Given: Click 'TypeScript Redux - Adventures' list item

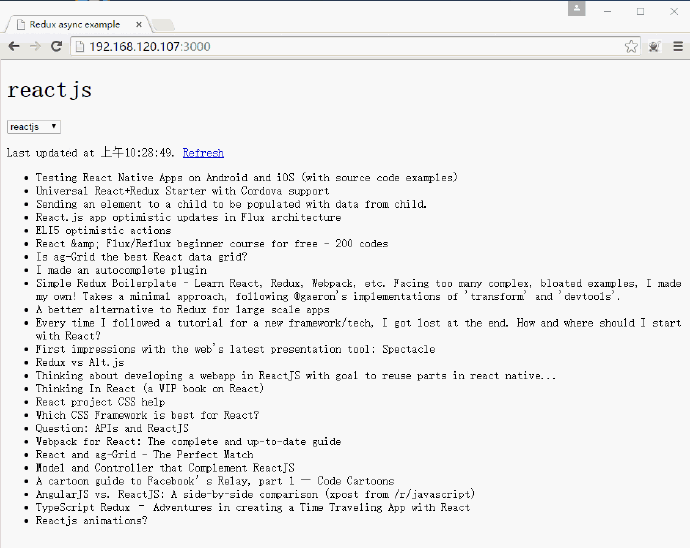Looking at the screenshot, I should (x=253, y=507).
